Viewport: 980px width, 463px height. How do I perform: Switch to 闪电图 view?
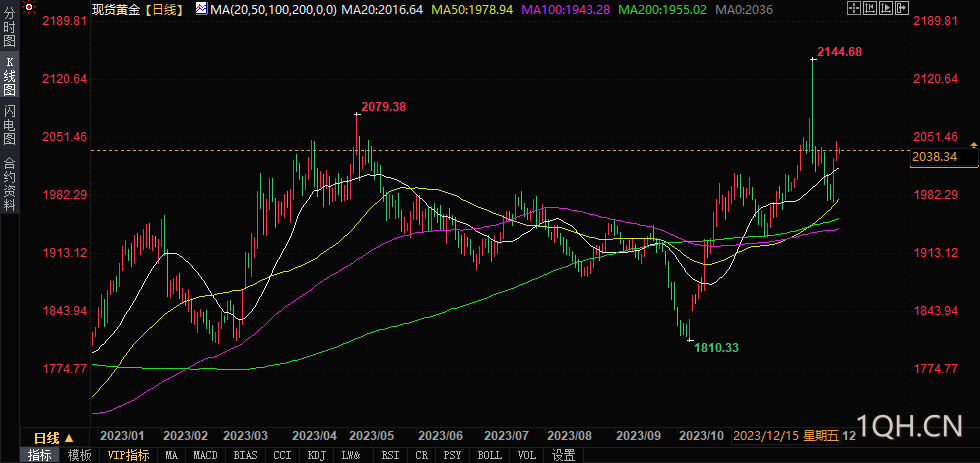pyautogui.click(x=10, y=126)
